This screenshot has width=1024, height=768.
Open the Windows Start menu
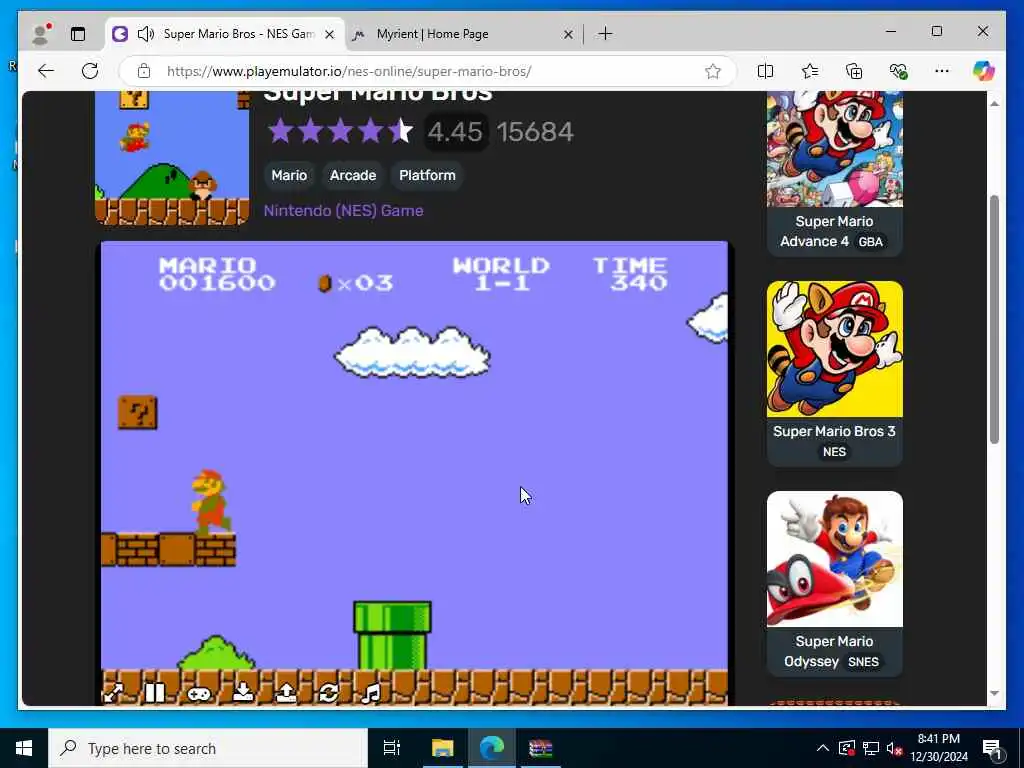point(24,748)
